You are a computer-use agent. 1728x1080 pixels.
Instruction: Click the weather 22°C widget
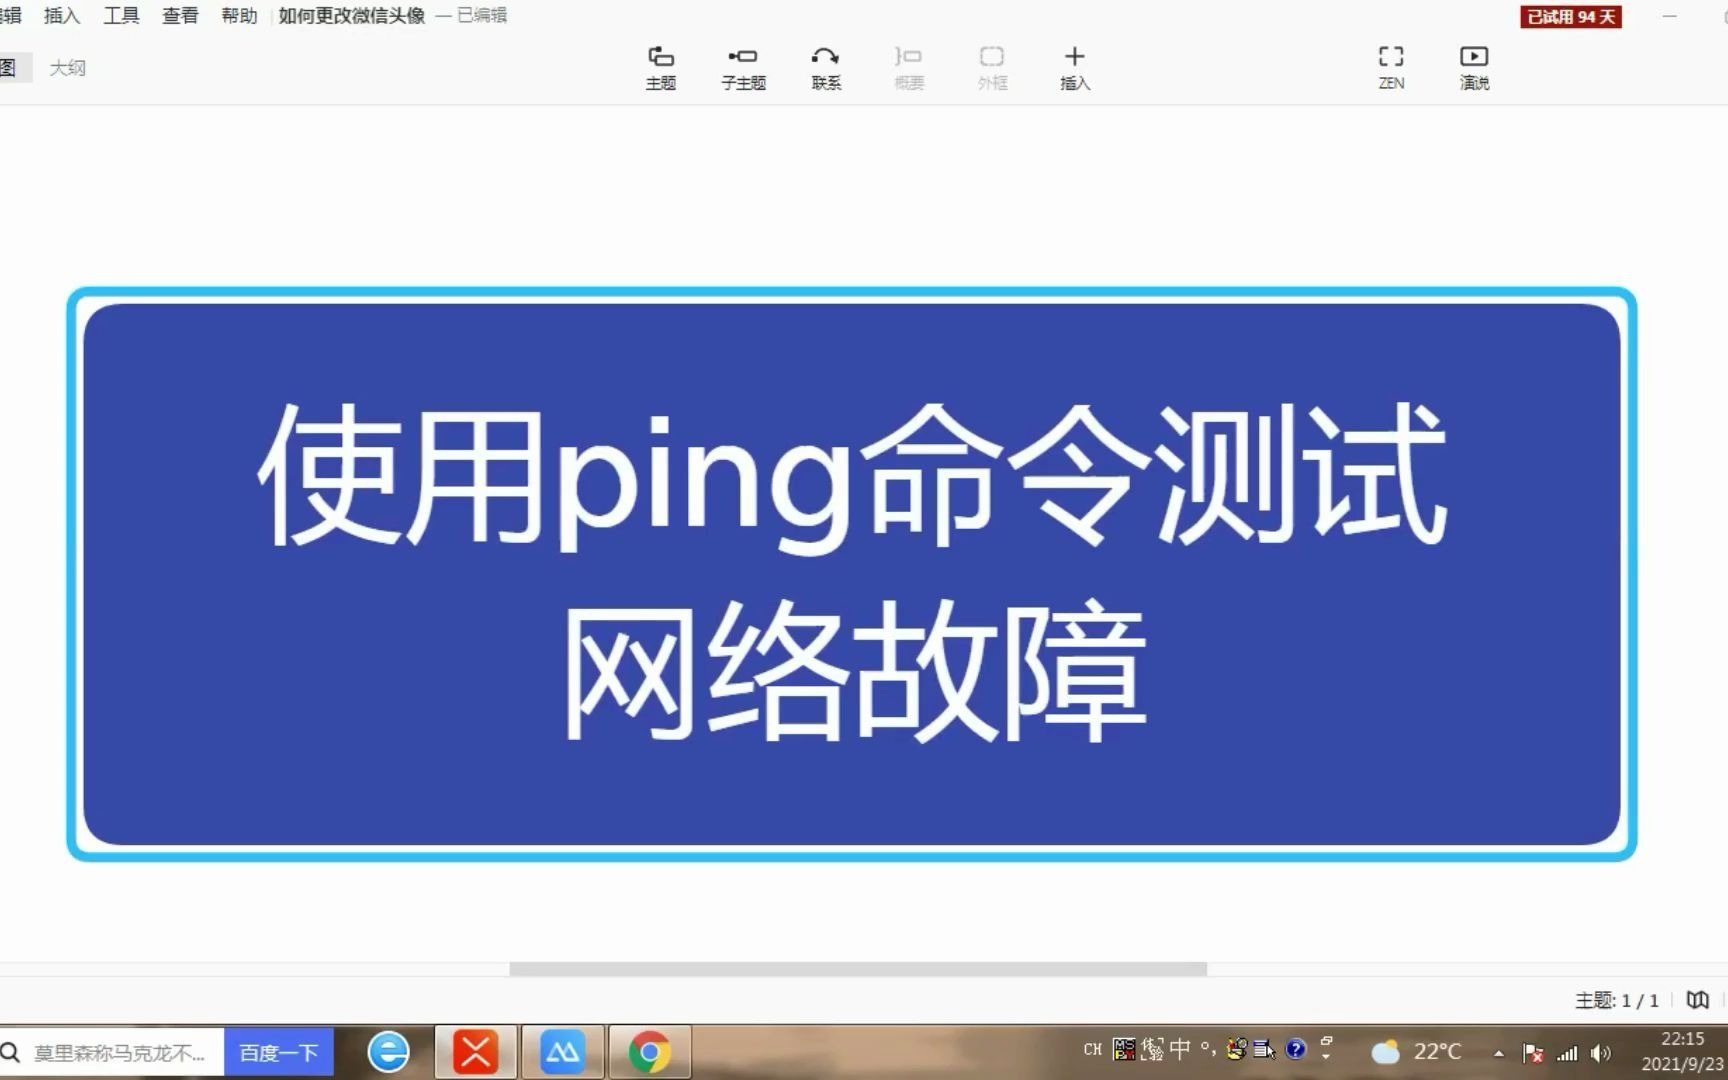[x=1416, y=1052]
